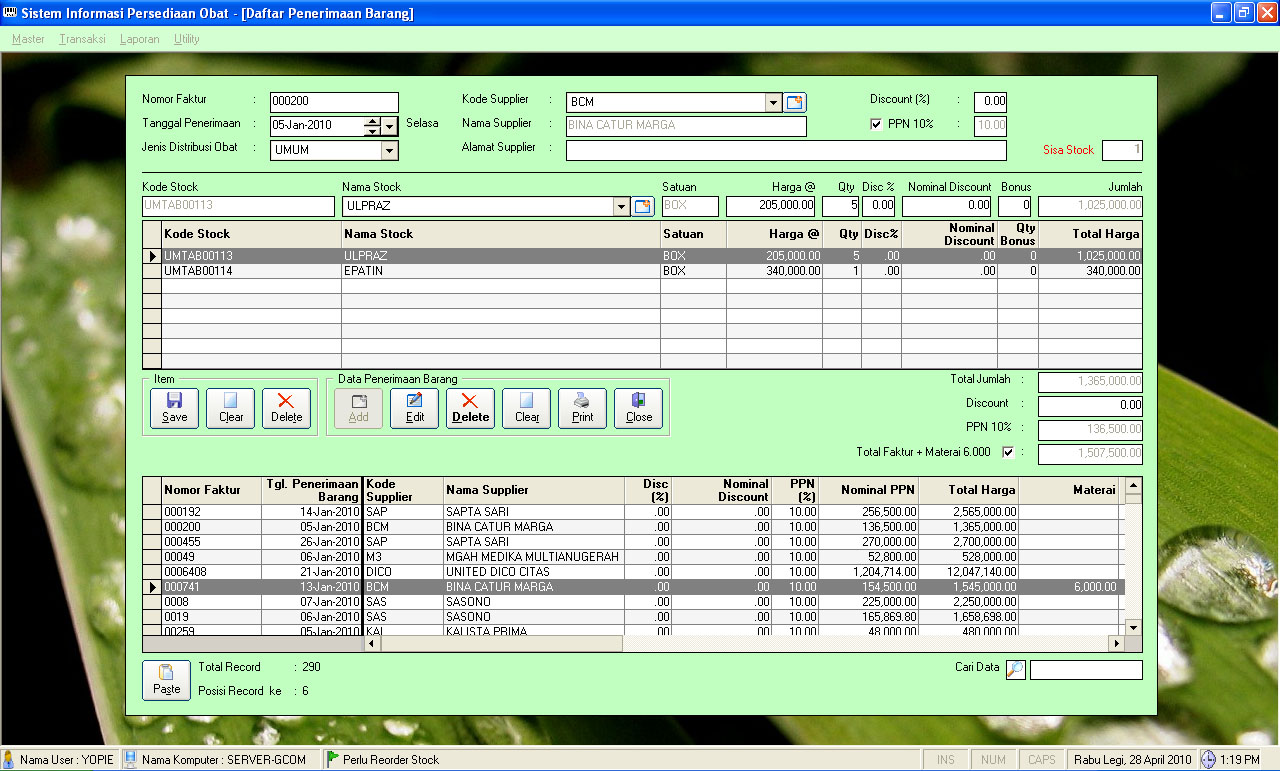
Task: Open the Transaksi menu
Action: (82, 39)
